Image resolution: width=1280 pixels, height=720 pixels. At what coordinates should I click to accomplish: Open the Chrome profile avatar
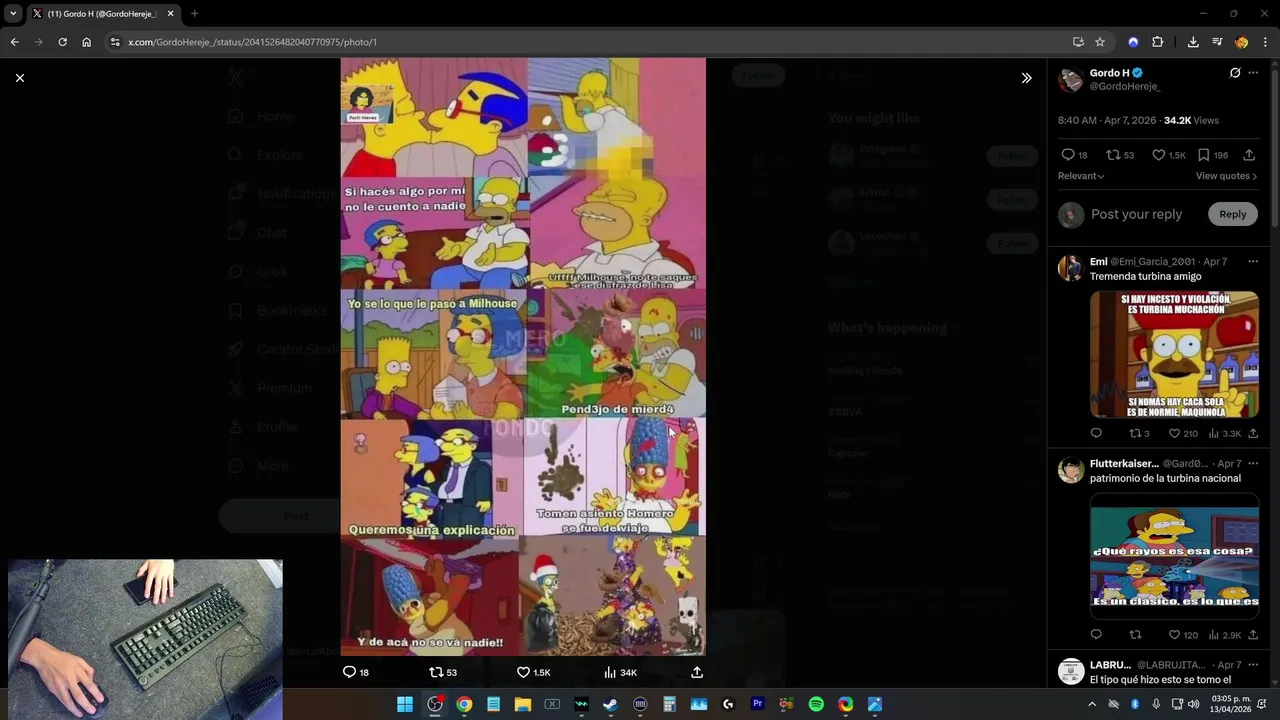[x=1242, y=42]
